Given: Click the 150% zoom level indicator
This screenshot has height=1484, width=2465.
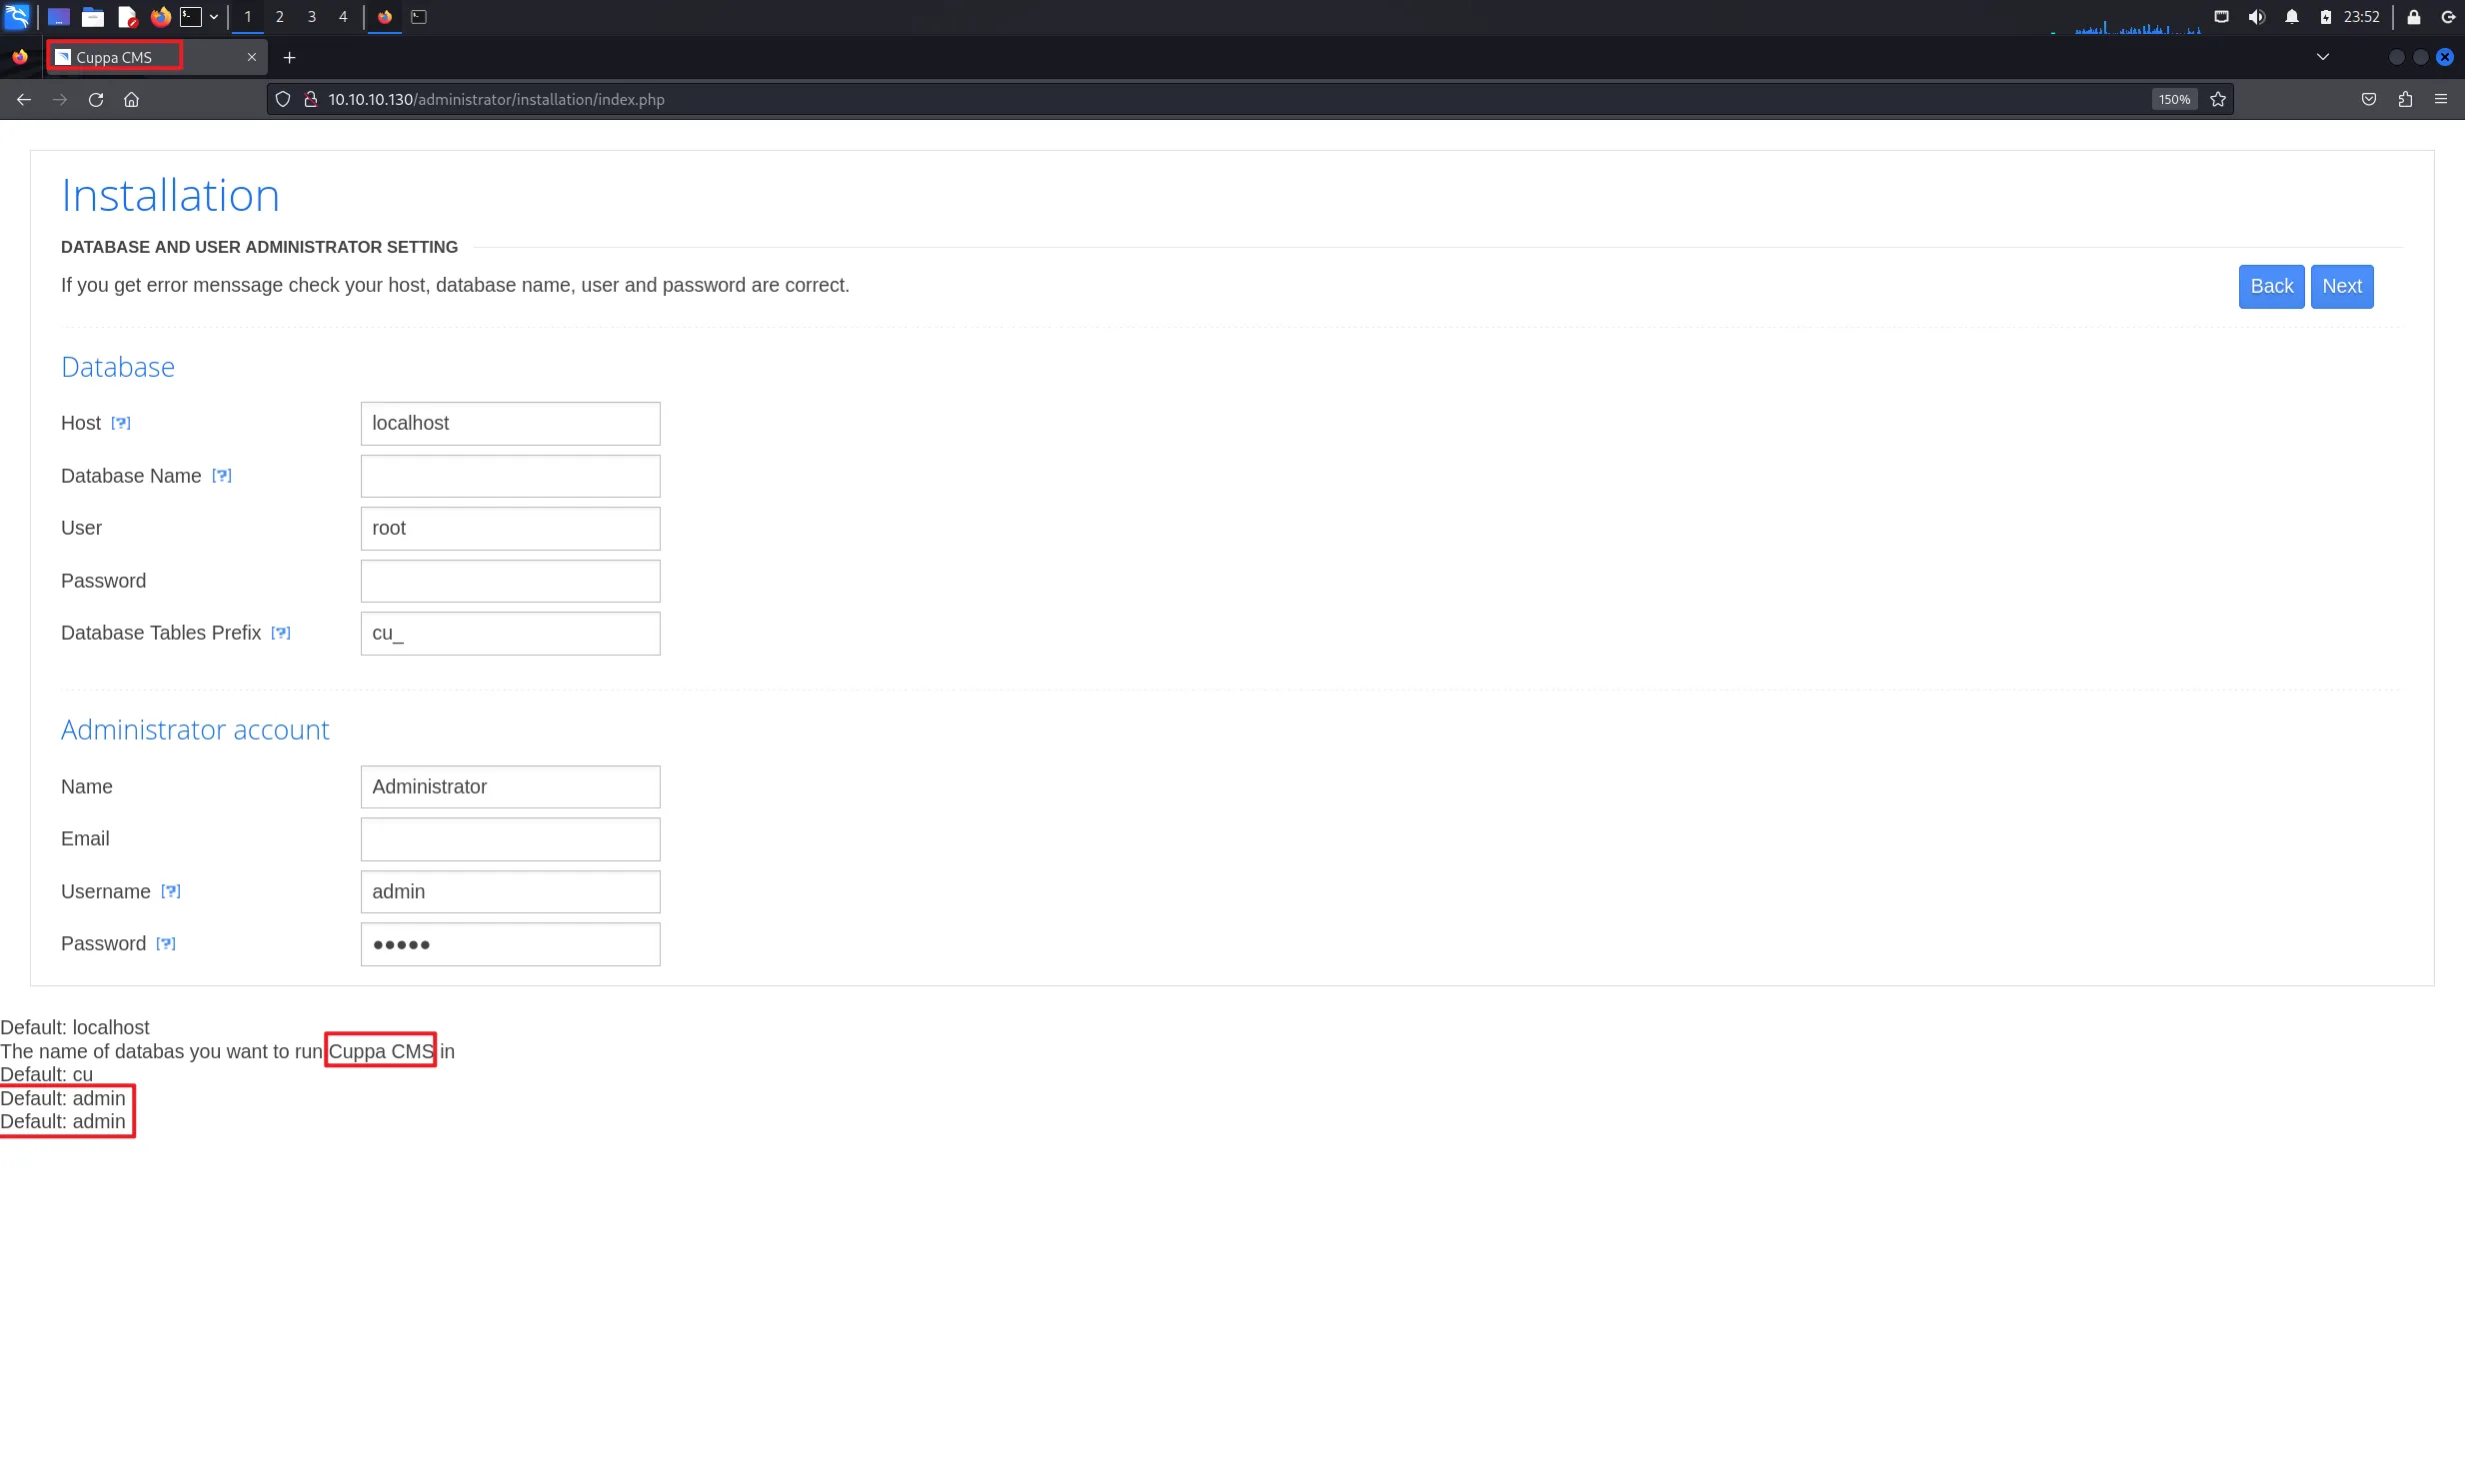Looking at the screenshot, I should point(2174,99).
